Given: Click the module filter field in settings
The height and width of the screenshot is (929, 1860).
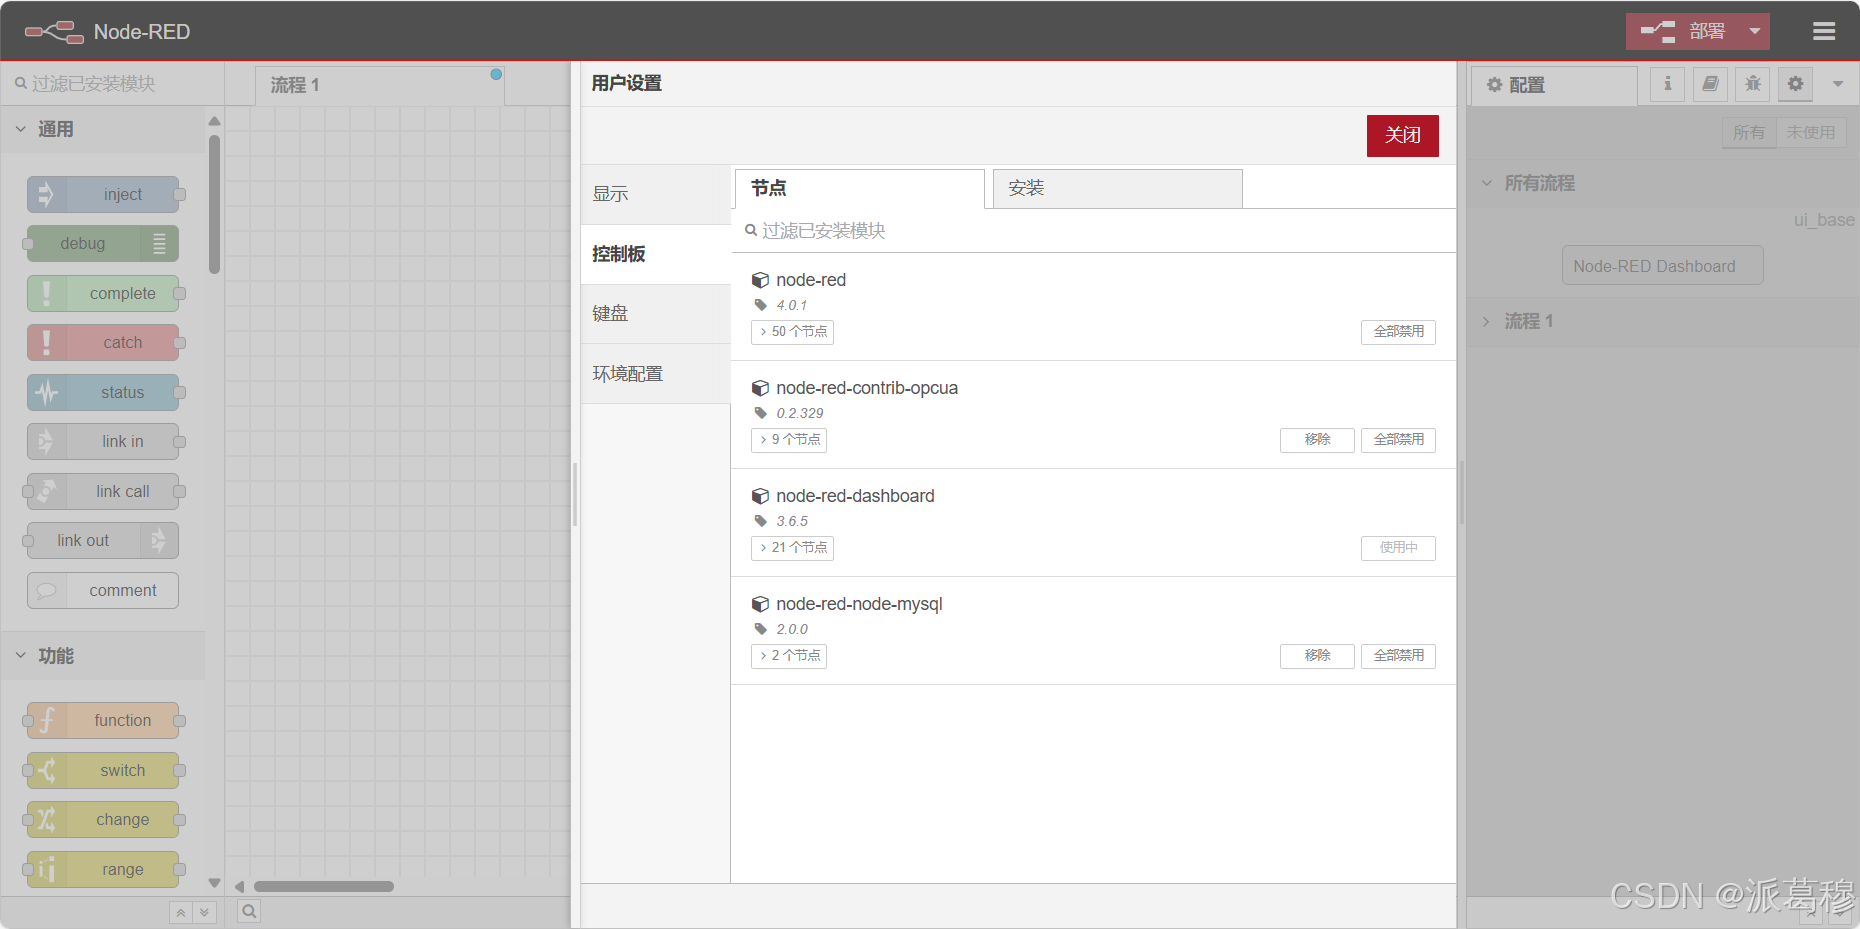Looking at the screenshot, I should [1094, 231].
